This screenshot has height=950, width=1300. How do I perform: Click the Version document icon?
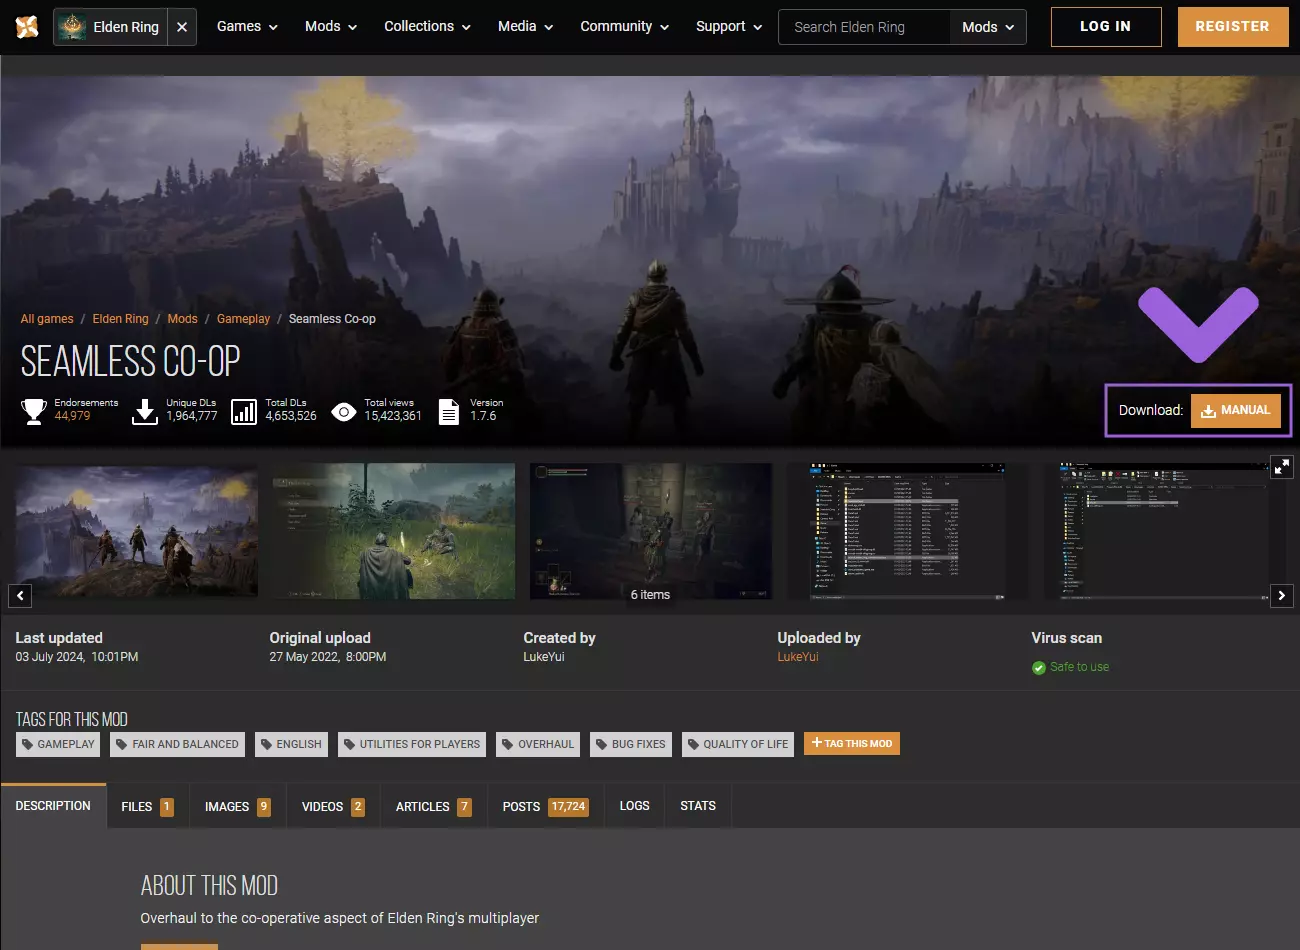(x=449, y=411)
